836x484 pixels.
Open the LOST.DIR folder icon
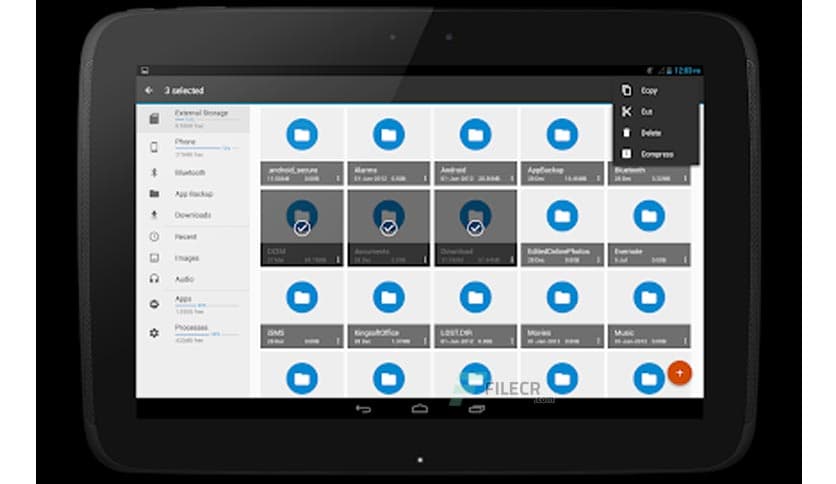[475, 297]
